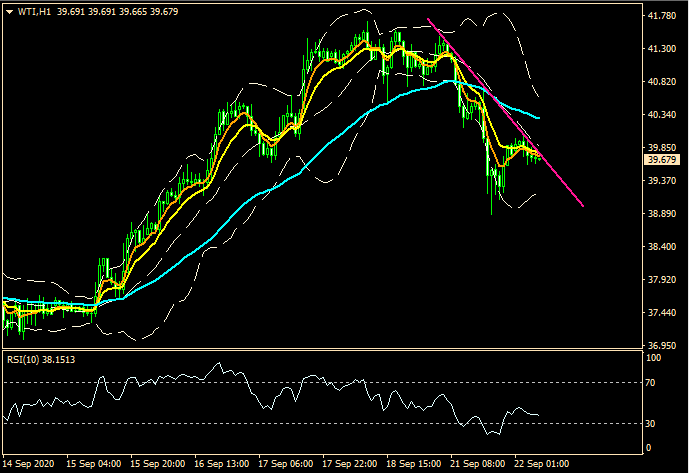Image resolution: width=690 pixels, height=473 pixels.
Task: Click the current price tag 39.679
Action: pyautogui.click(x=664, y=159)
